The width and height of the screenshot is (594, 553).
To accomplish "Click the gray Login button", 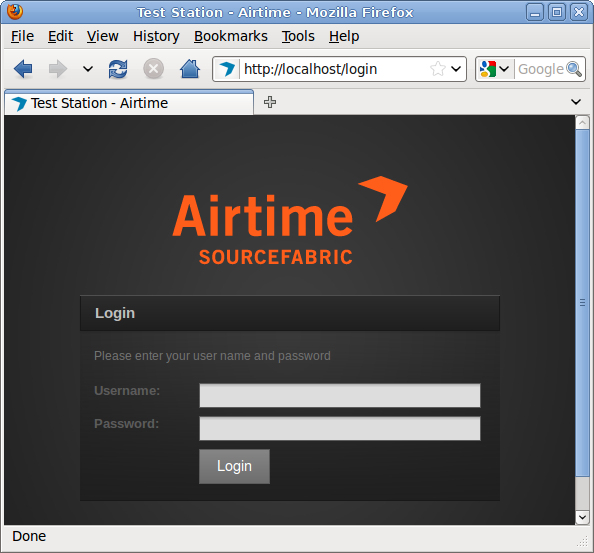I will [x=234, y=466].
